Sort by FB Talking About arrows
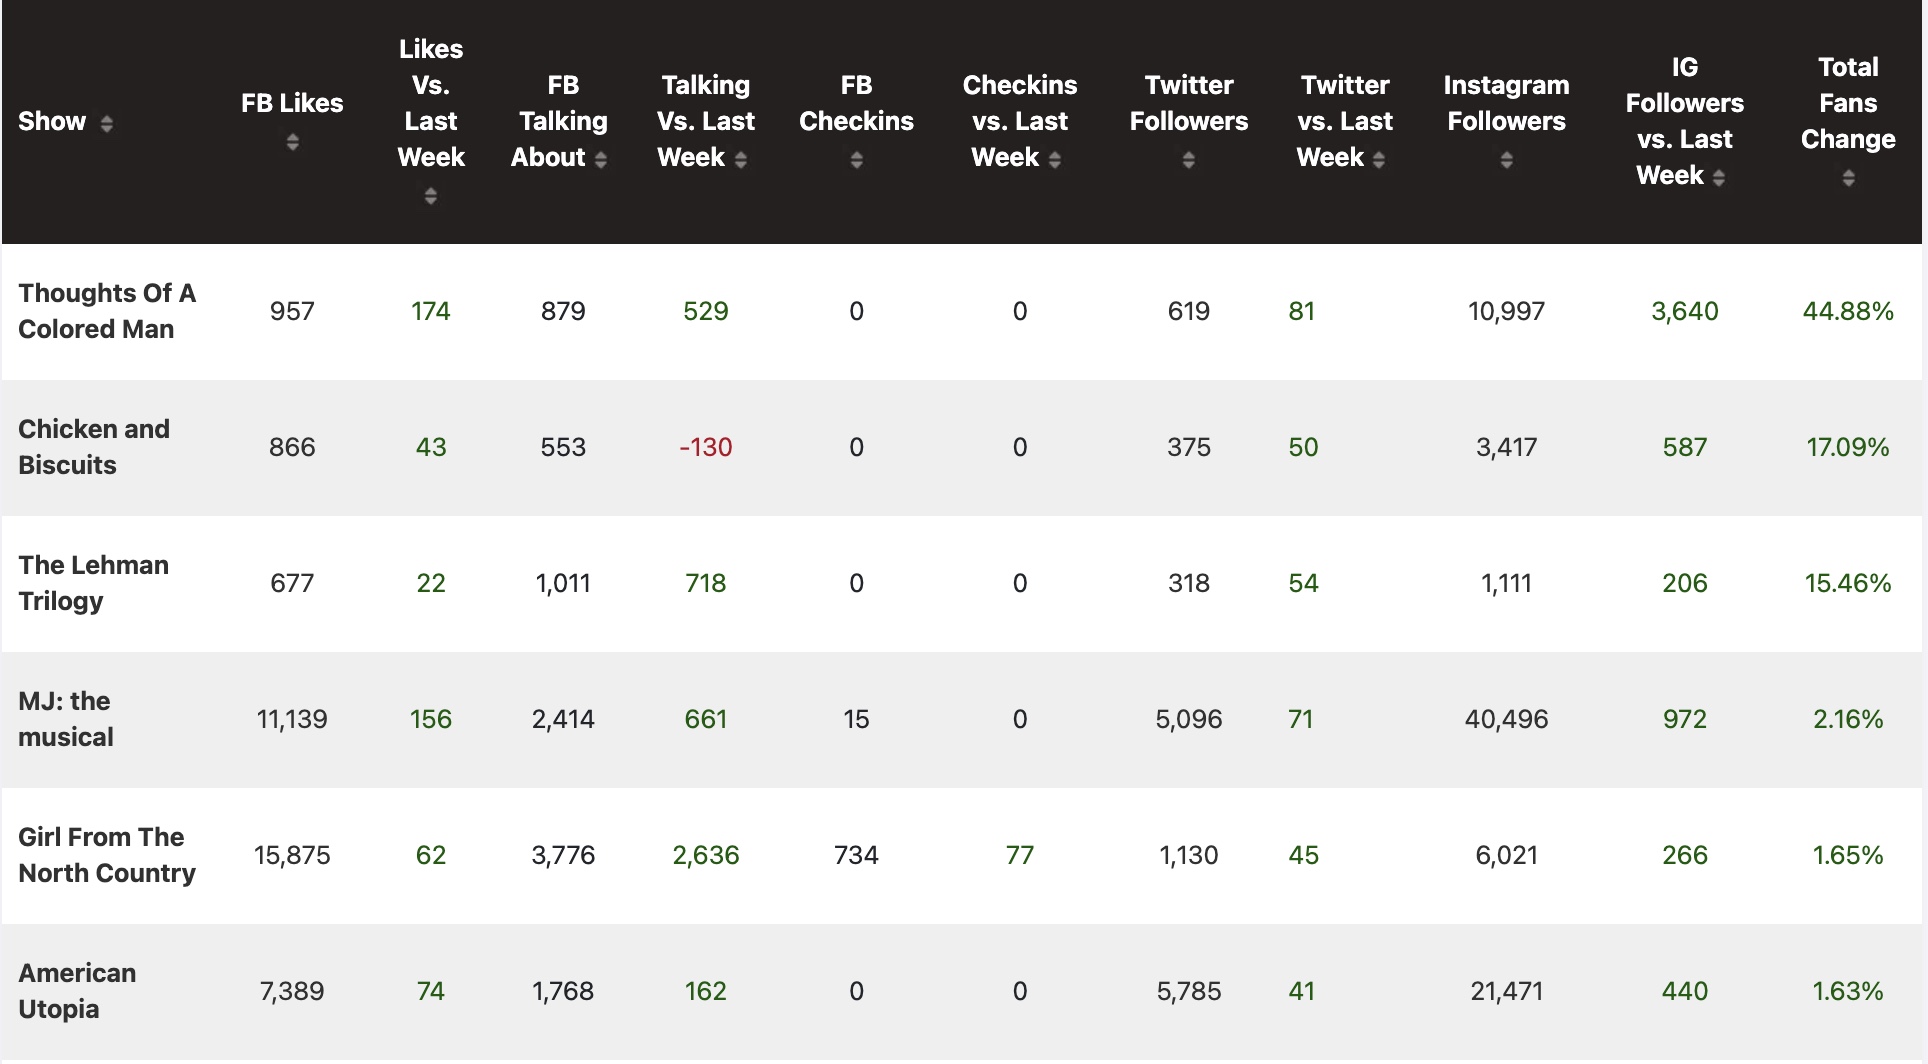This screenshot has height=1064, width=1928. [x=600, y=160]
